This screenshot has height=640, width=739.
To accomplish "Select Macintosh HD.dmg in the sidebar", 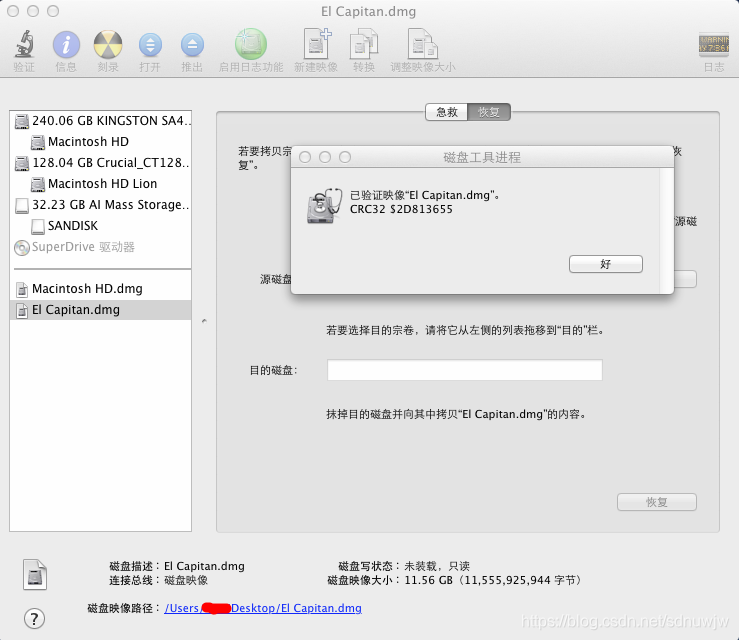I will [100, 288].
